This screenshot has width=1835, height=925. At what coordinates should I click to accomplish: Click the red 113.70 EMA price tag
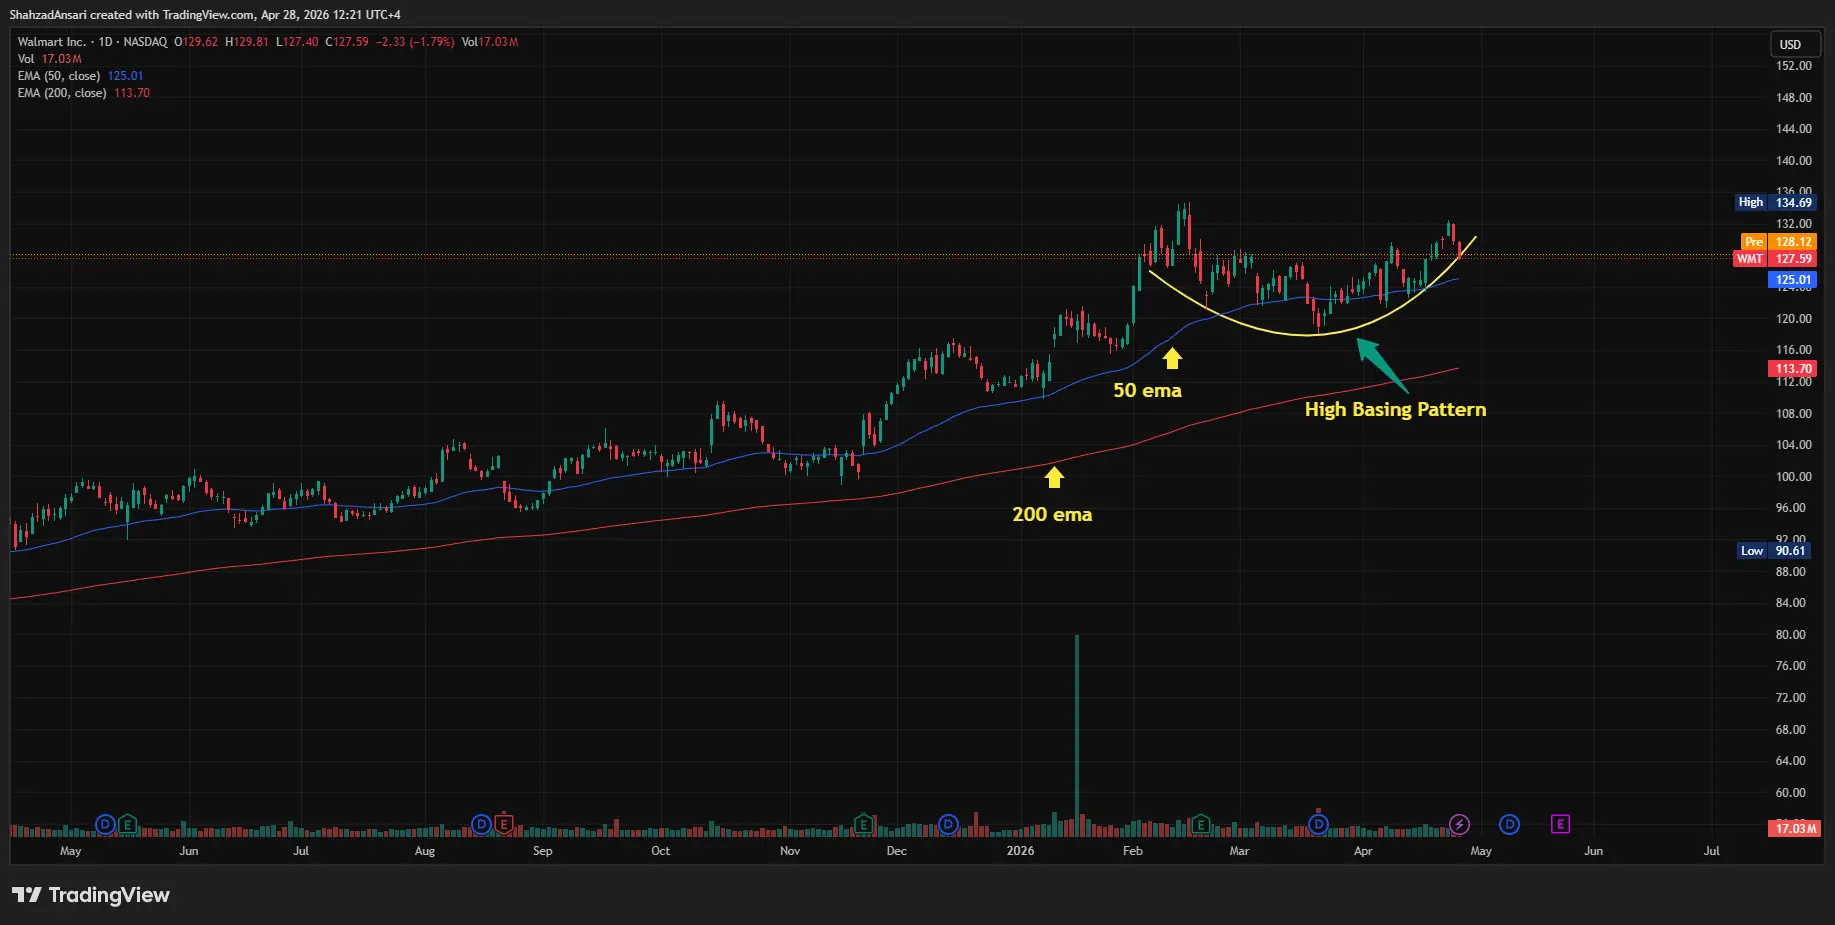click(x=1792, y=368)
